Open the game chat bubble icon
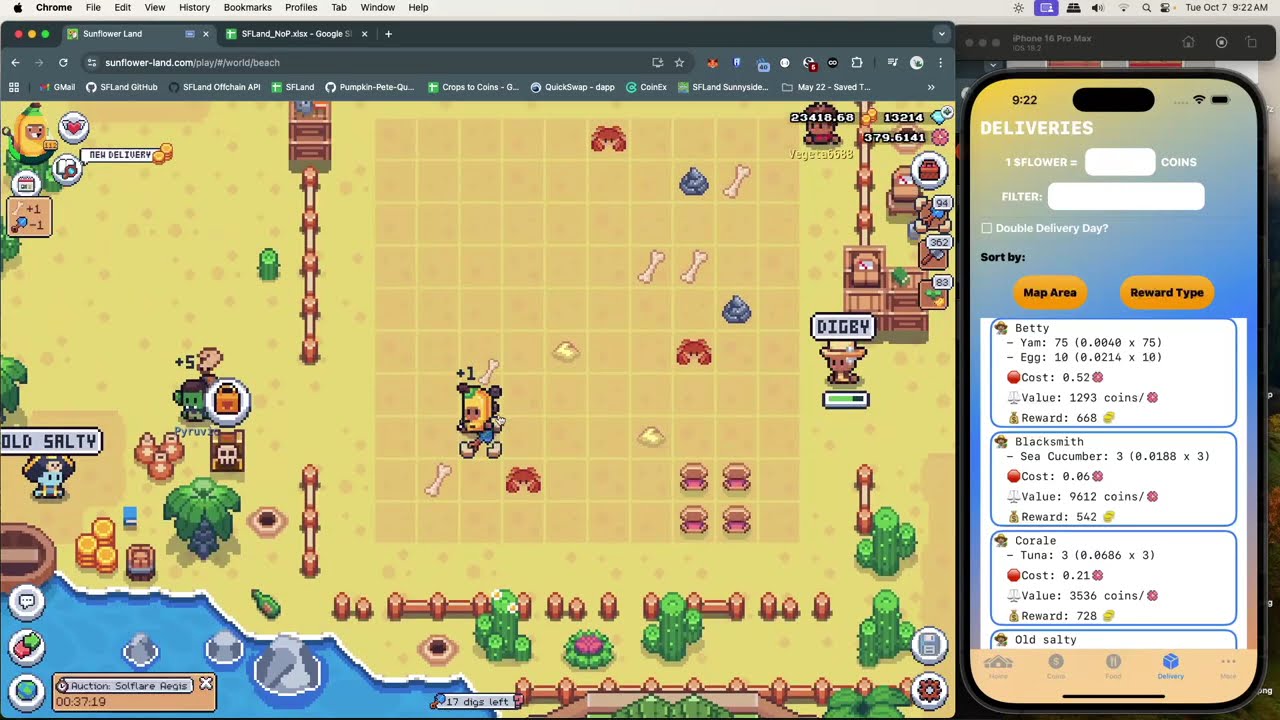Screen dimensions: 1280x720 coord(27,602)
